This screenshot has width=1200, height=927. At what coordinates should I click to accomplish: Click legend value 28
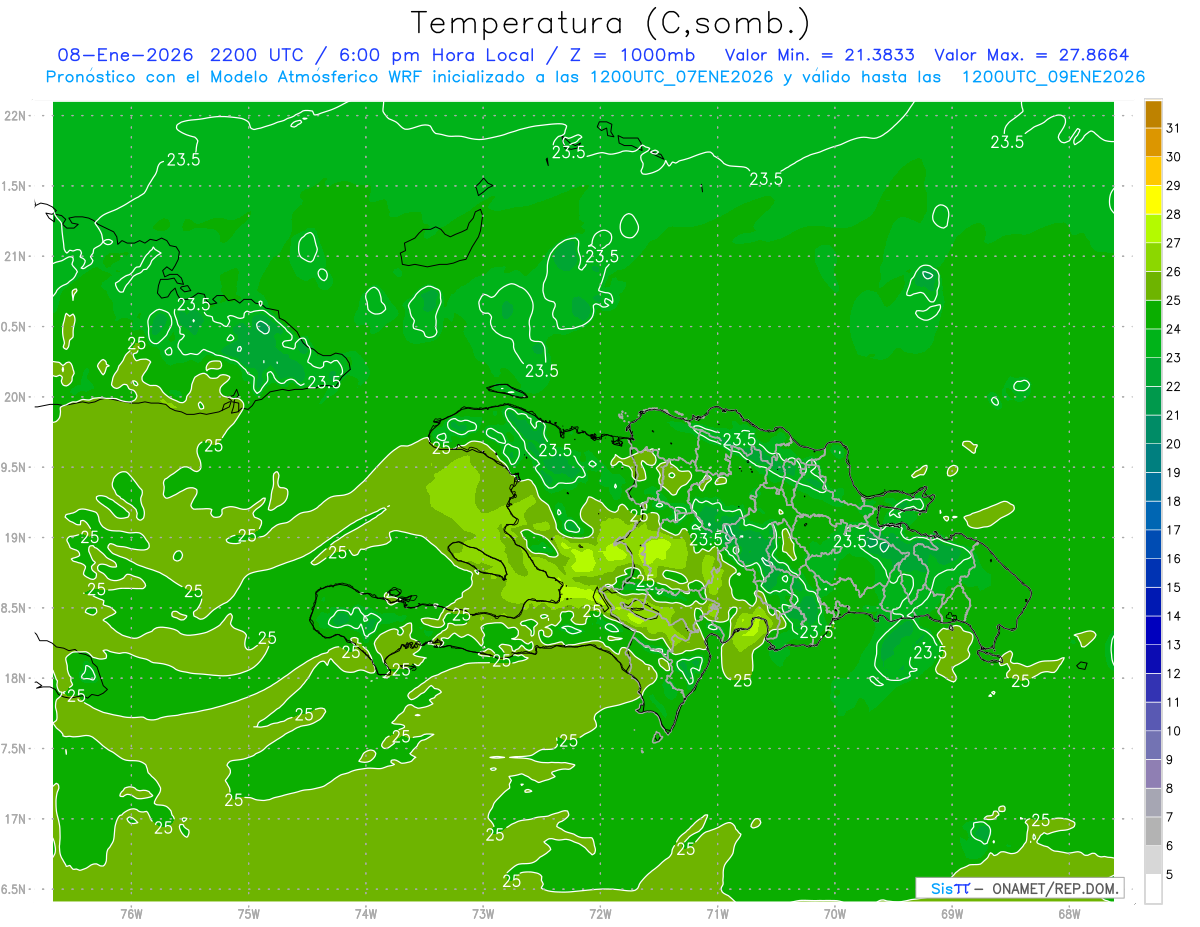1174,214
